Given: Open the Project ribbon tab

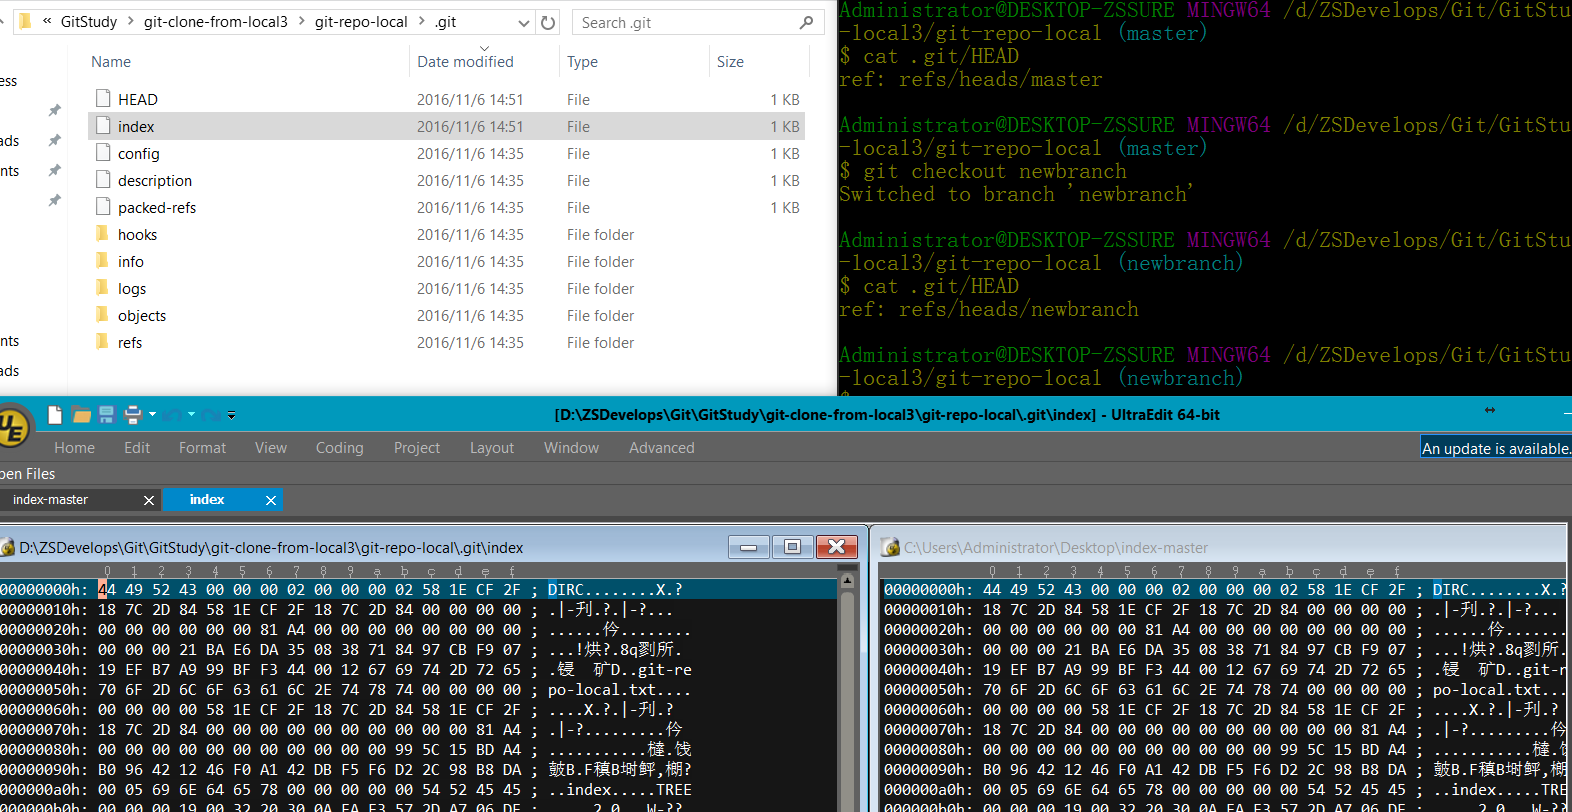Looking at the screenshot, I should coord(417,448).
